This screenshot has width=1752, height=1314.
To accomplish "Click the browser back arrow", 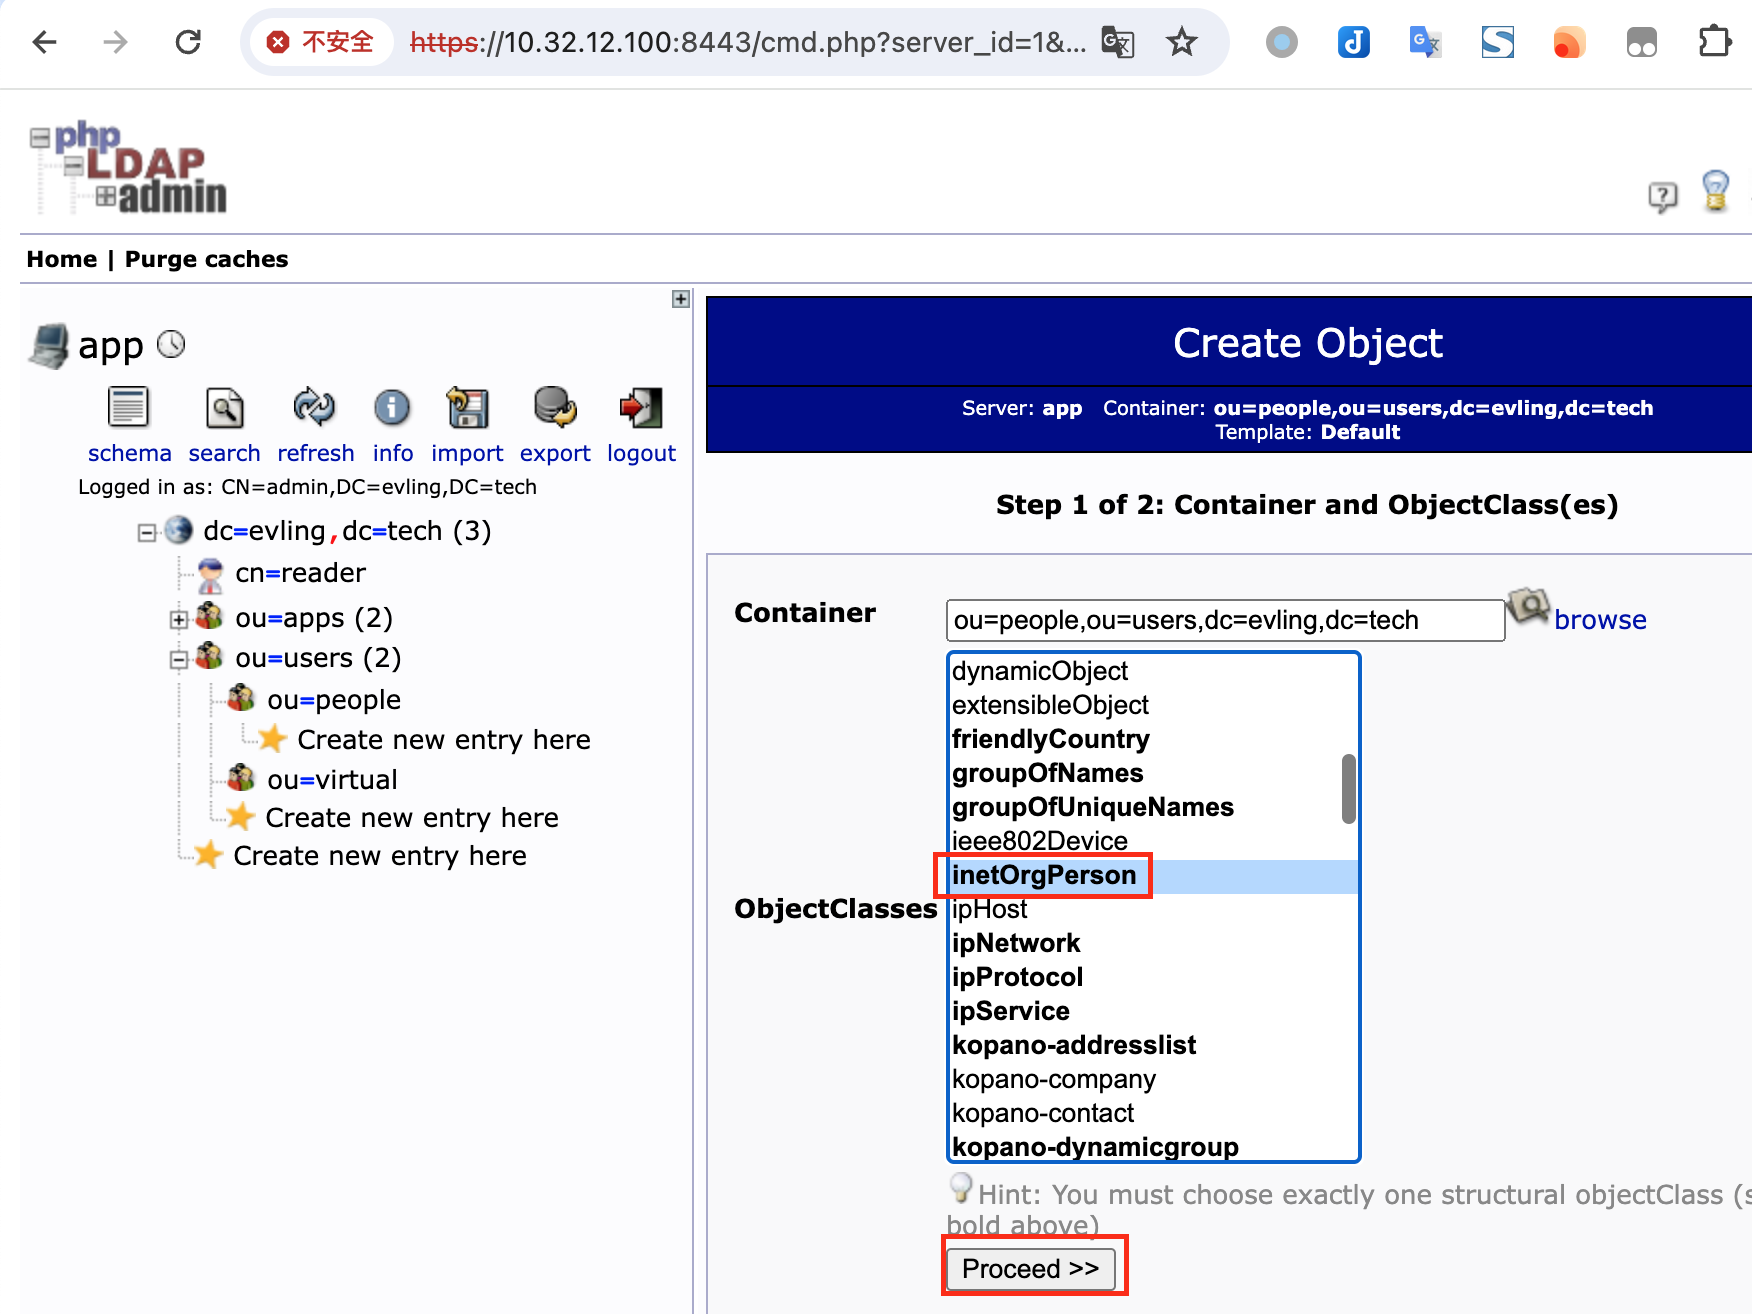I will pyautogui.click(x=45, y=42).
